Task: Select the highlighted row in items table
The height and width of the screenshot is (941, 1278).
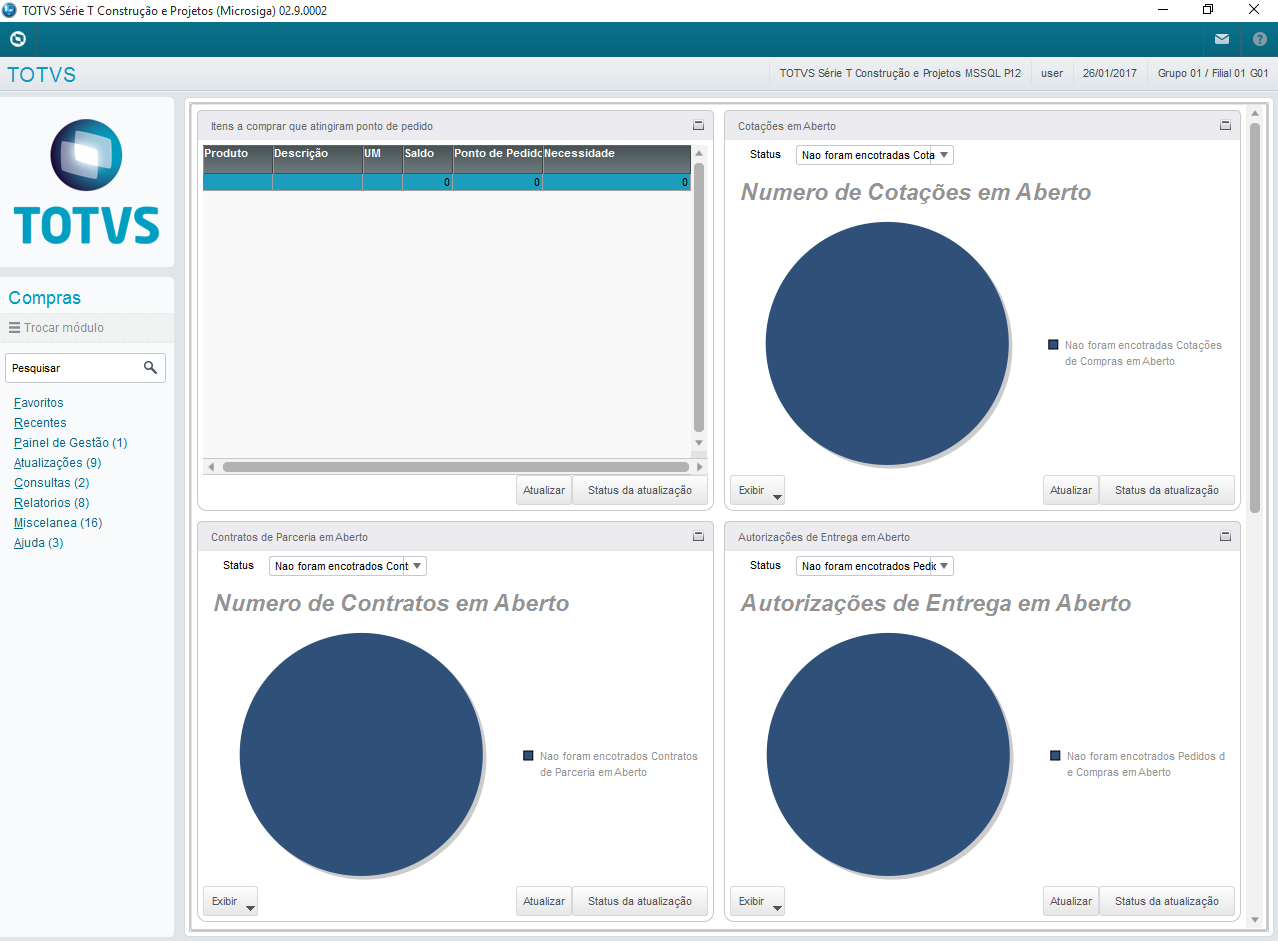Action: pos(447,182)
